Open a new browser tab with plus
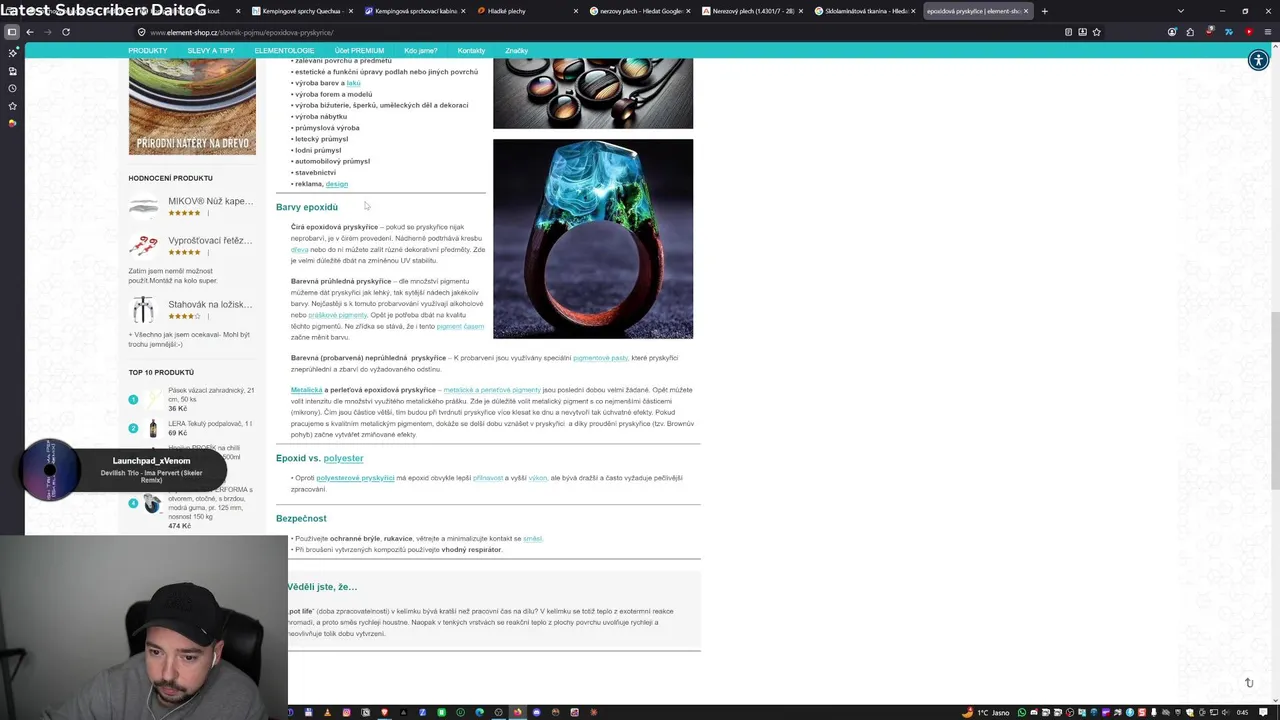1280x720 pixels. (x=1044, y=11)
